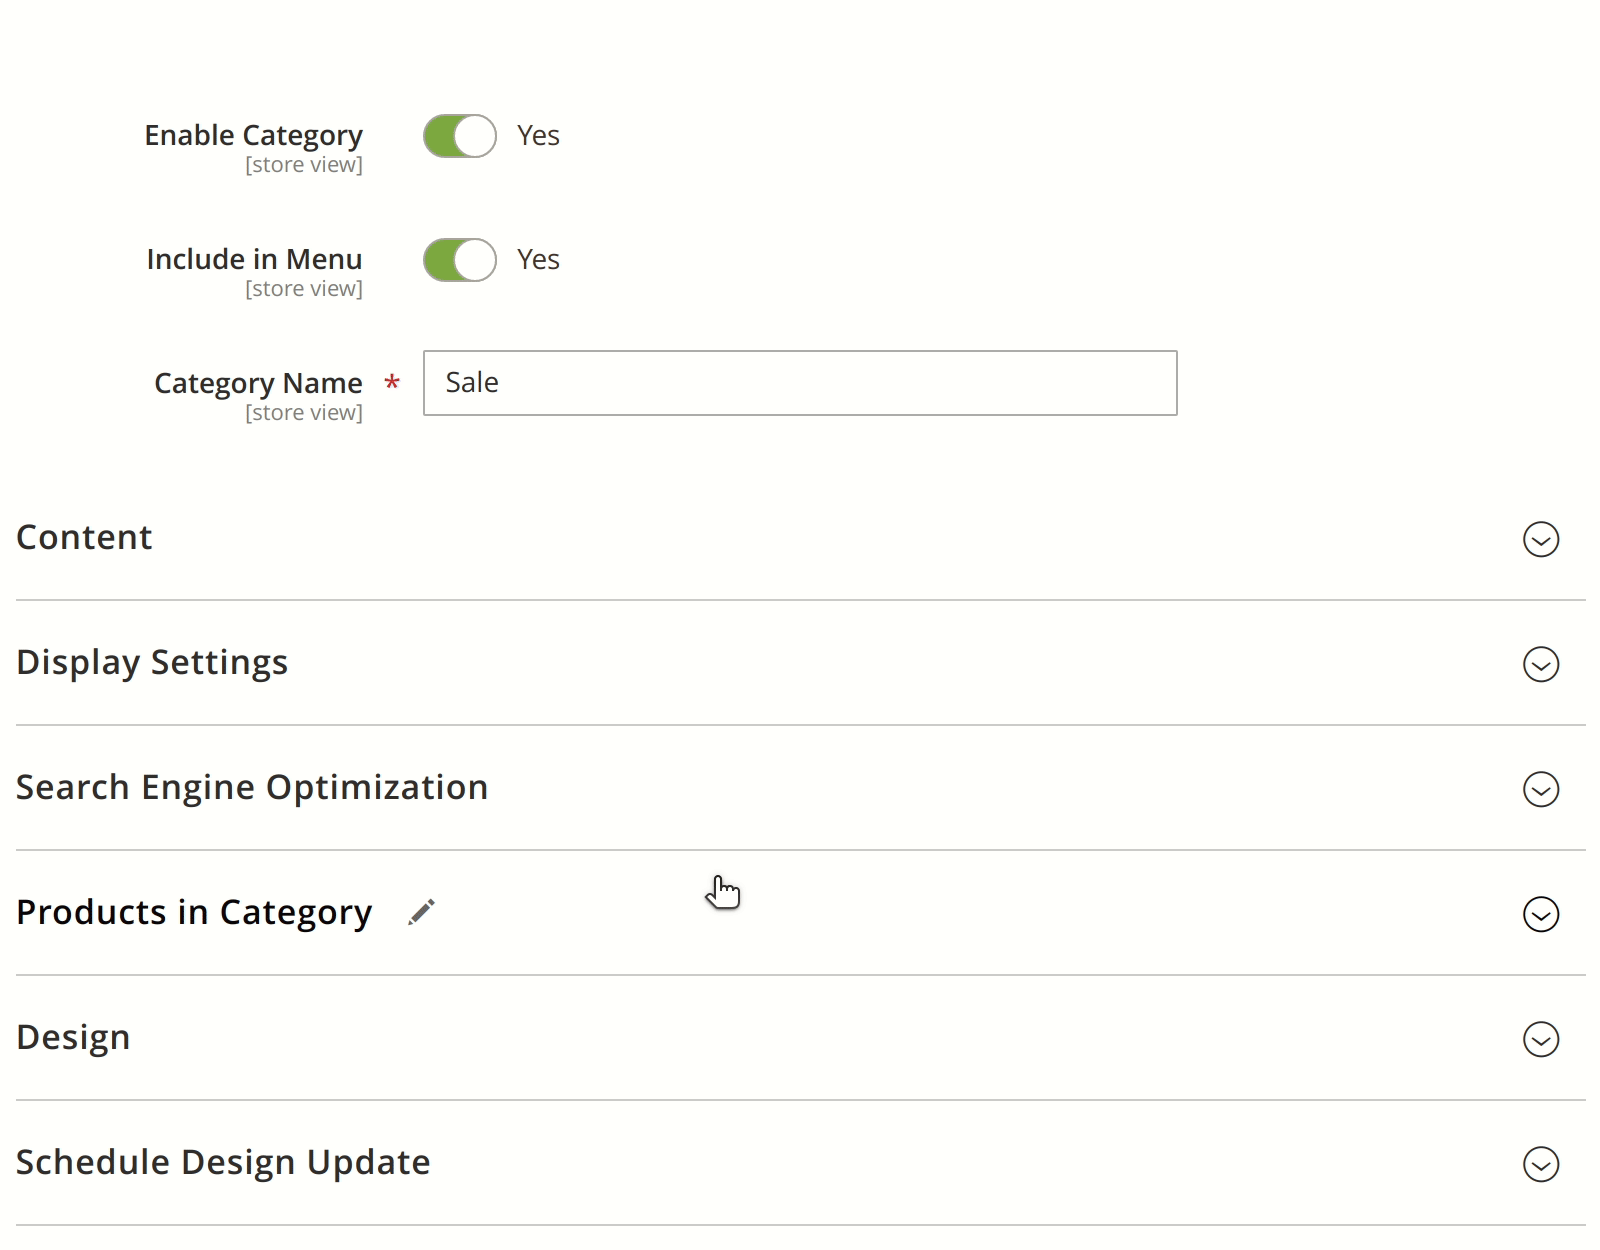Image resolution: width=1600 pixels, height=1250 pixels.
Task: Click the Content section header
Action: [84, 537]
